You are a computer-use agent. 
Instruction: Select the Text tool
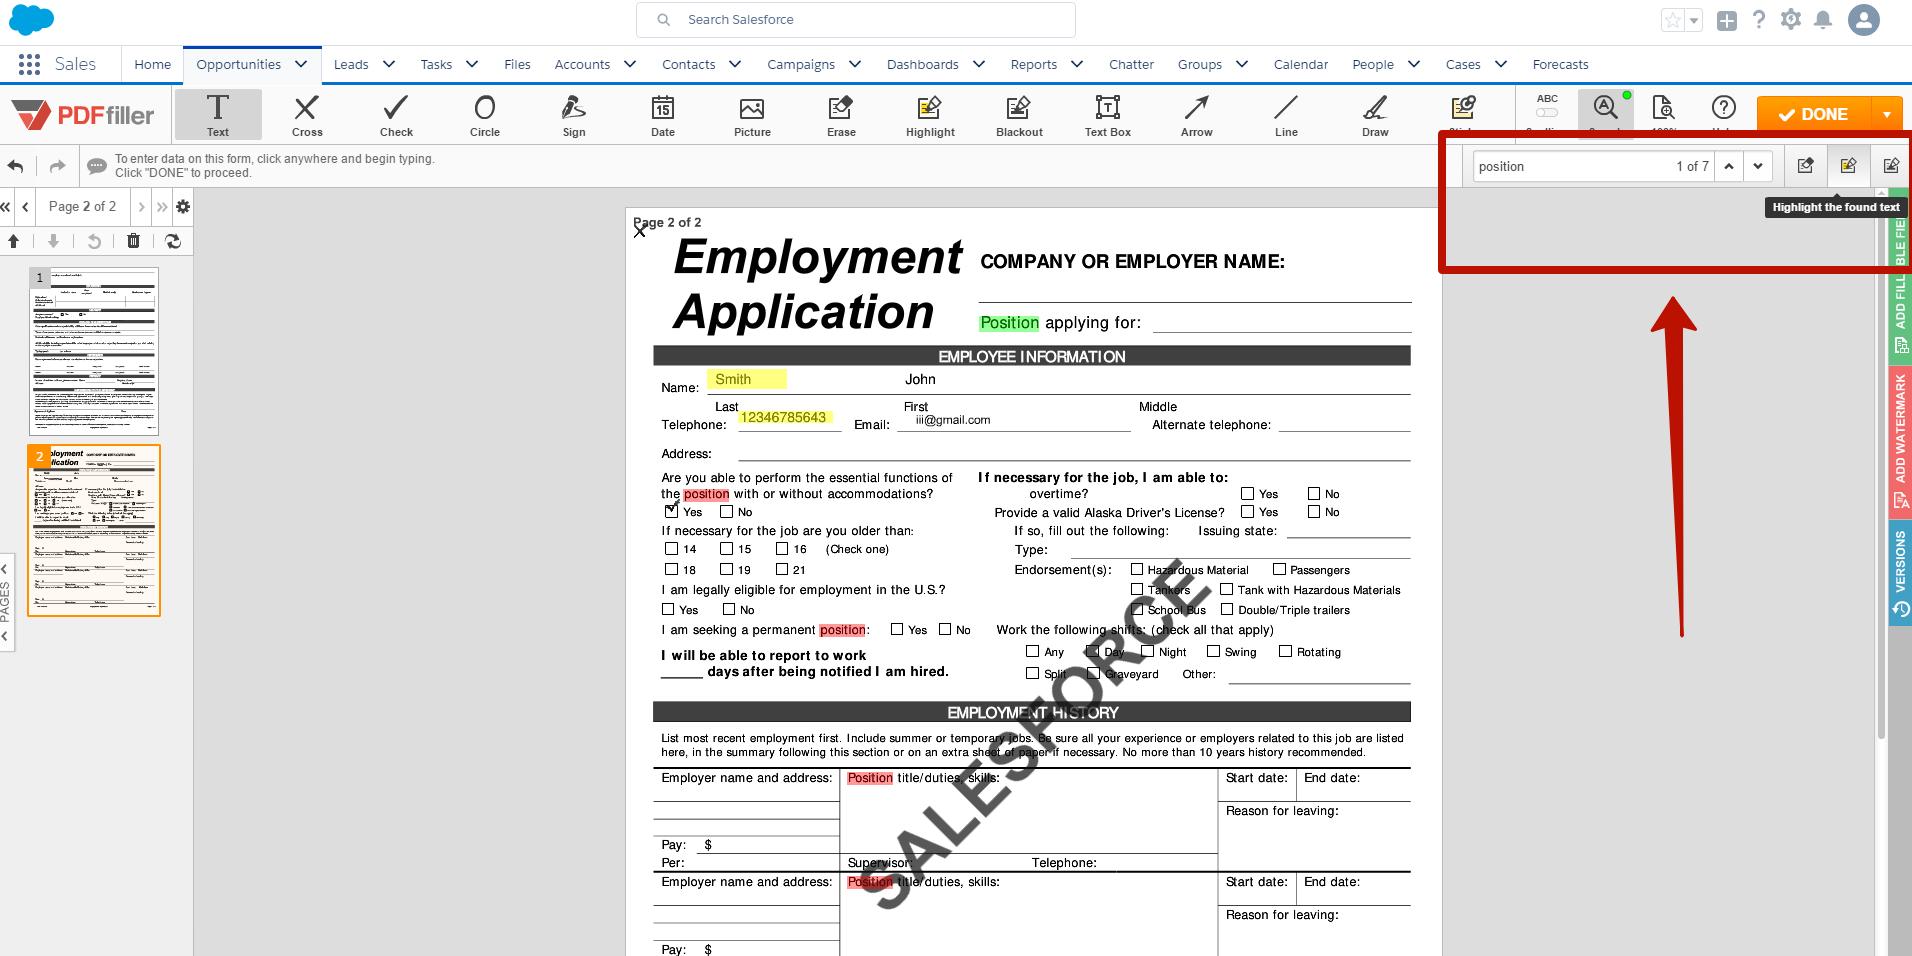click(218, 114)
